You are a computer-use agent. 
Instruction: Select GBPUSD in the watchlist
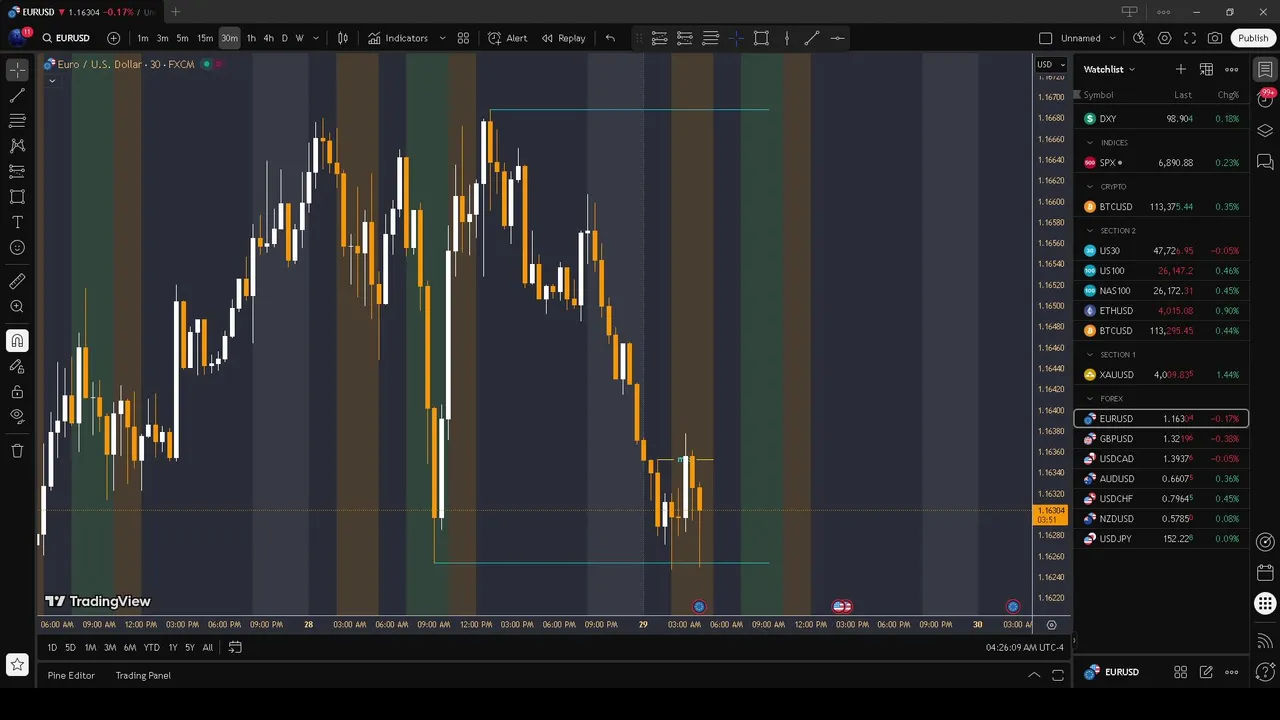click(x=1161, y=439)
